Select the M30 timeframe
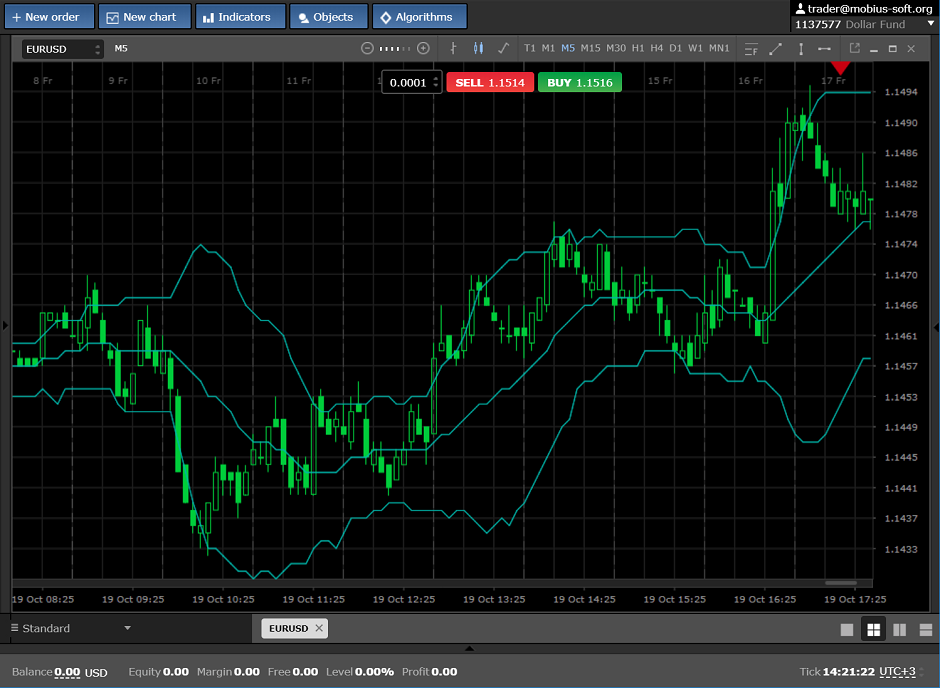 (x=616, y=49)
